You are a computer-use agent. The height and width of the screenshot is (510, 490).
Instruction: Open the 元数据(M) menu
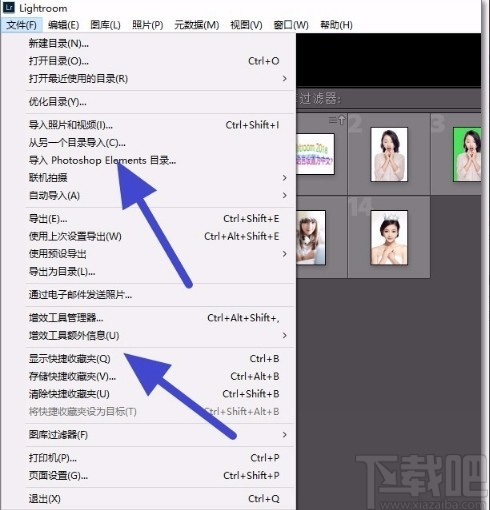click(x=197, y=25)
